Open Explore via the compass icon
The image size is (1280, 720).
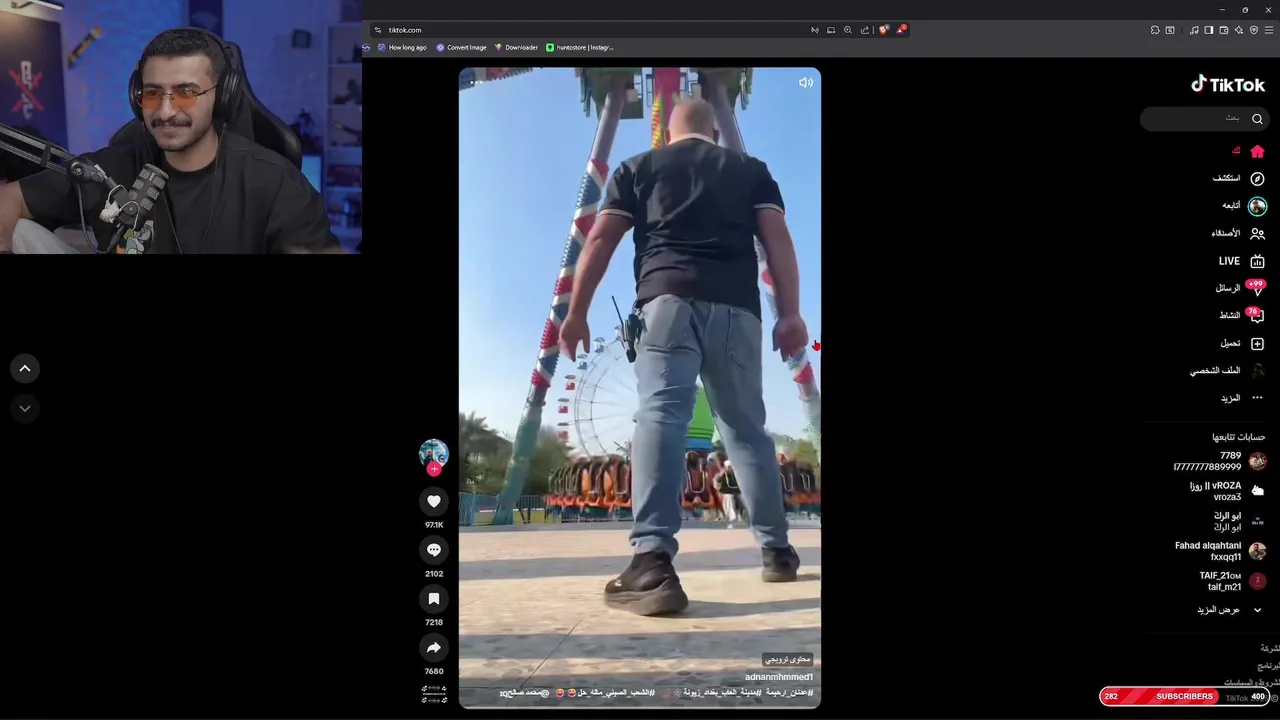tap(1257, 178)
